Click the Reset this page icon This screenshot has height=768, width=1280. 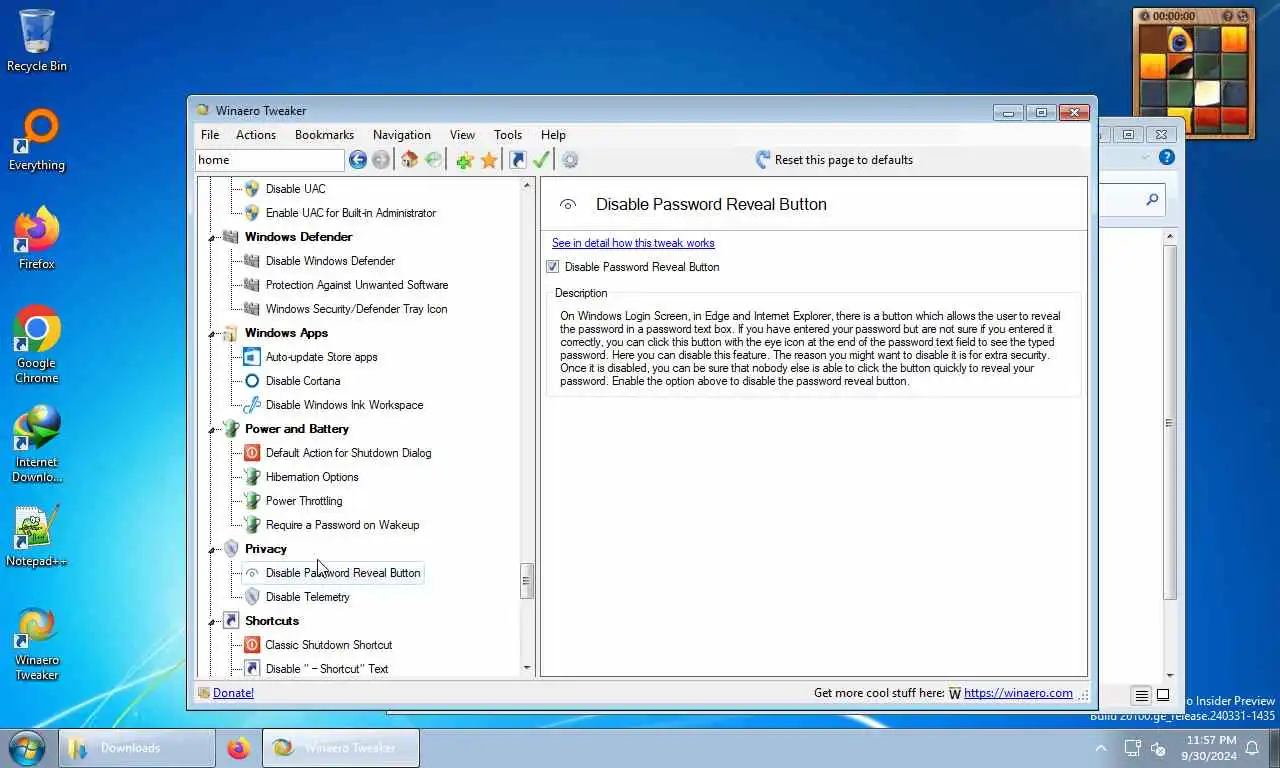pos(763,160)
